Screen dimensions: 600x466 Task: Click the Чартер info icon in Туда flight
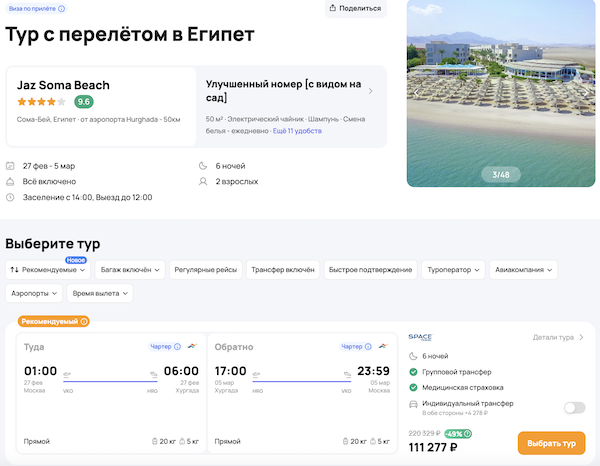(177, 347)
